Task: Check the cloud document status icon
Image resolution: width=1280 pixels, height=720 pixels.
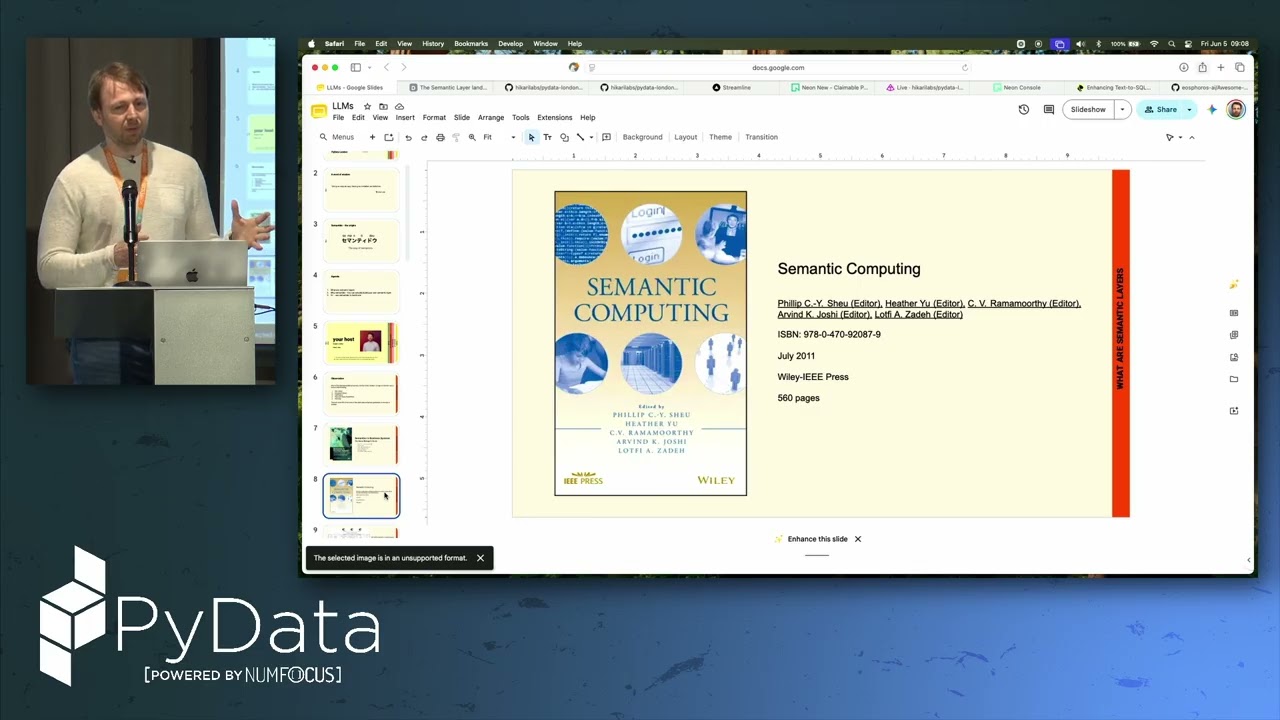Action: pyautogui.click(x=399, y=106)
